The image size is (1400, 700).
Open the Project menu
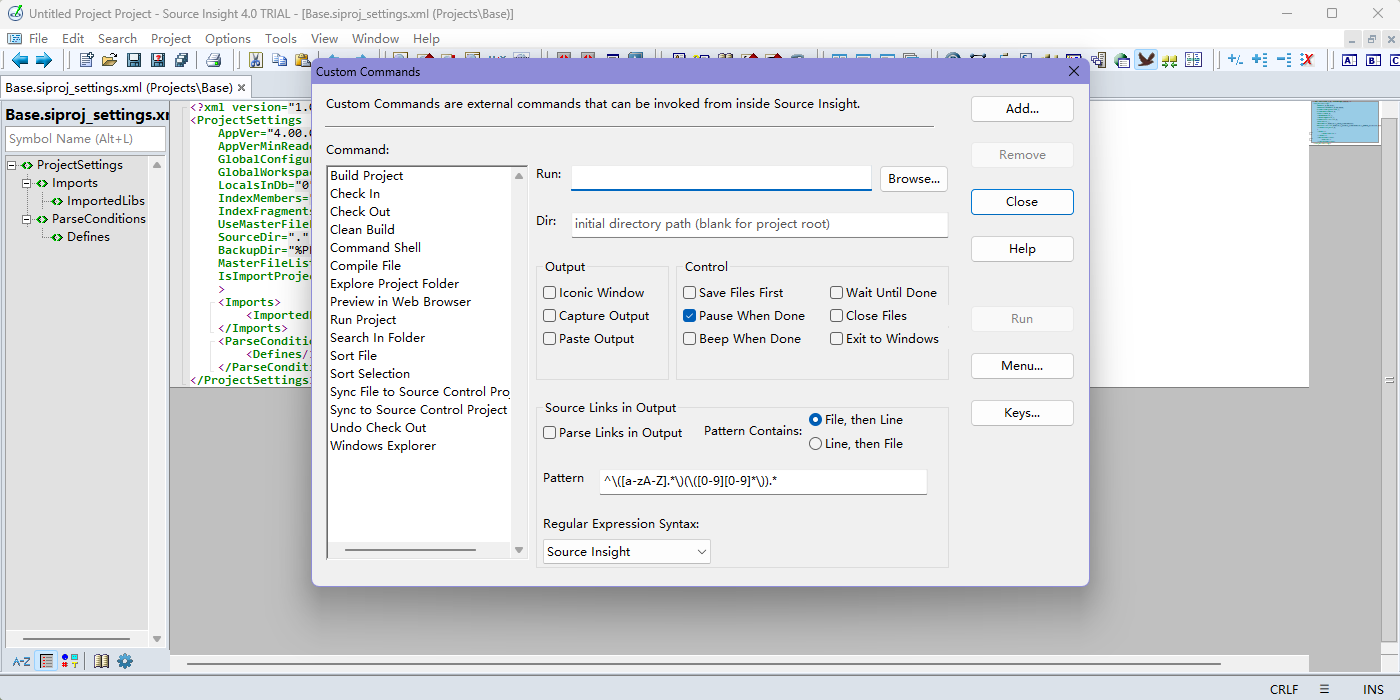point(171,38)
